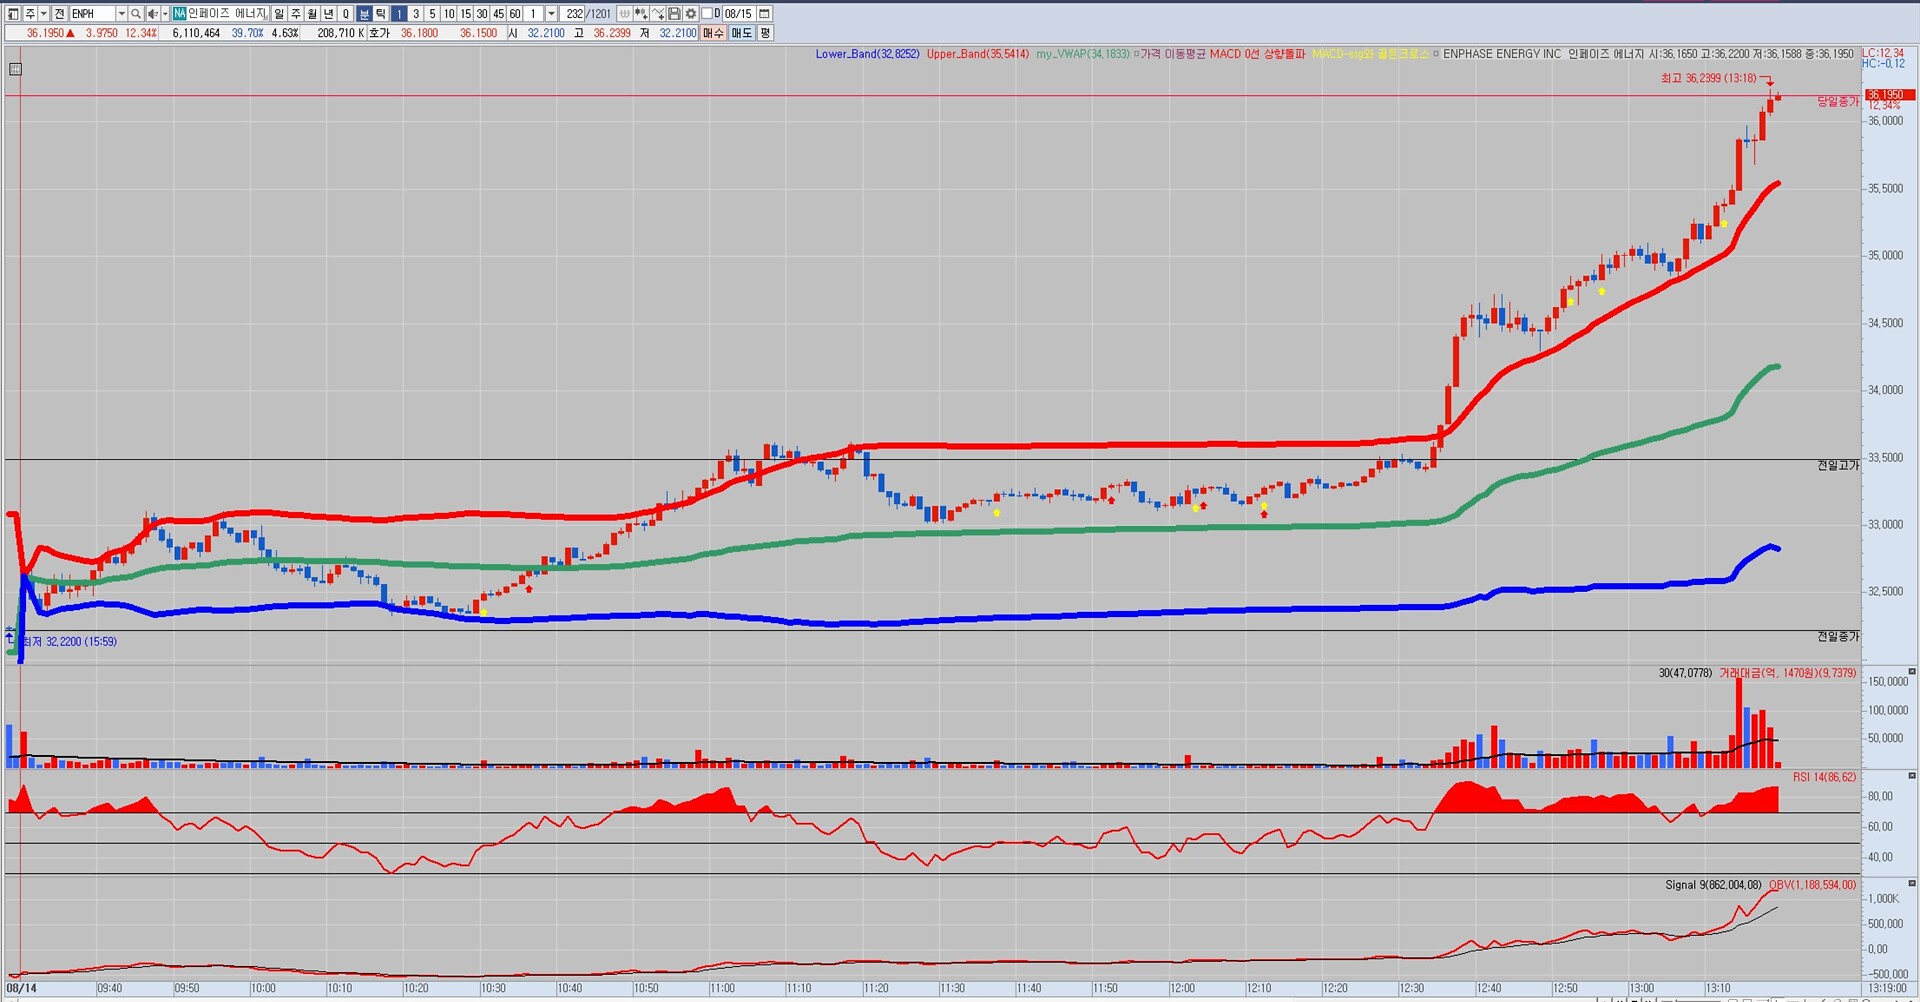Screen dimensions: 1920x1002
Task: Switch to monthly chart with 월 tab
Action: pos(312,14)
